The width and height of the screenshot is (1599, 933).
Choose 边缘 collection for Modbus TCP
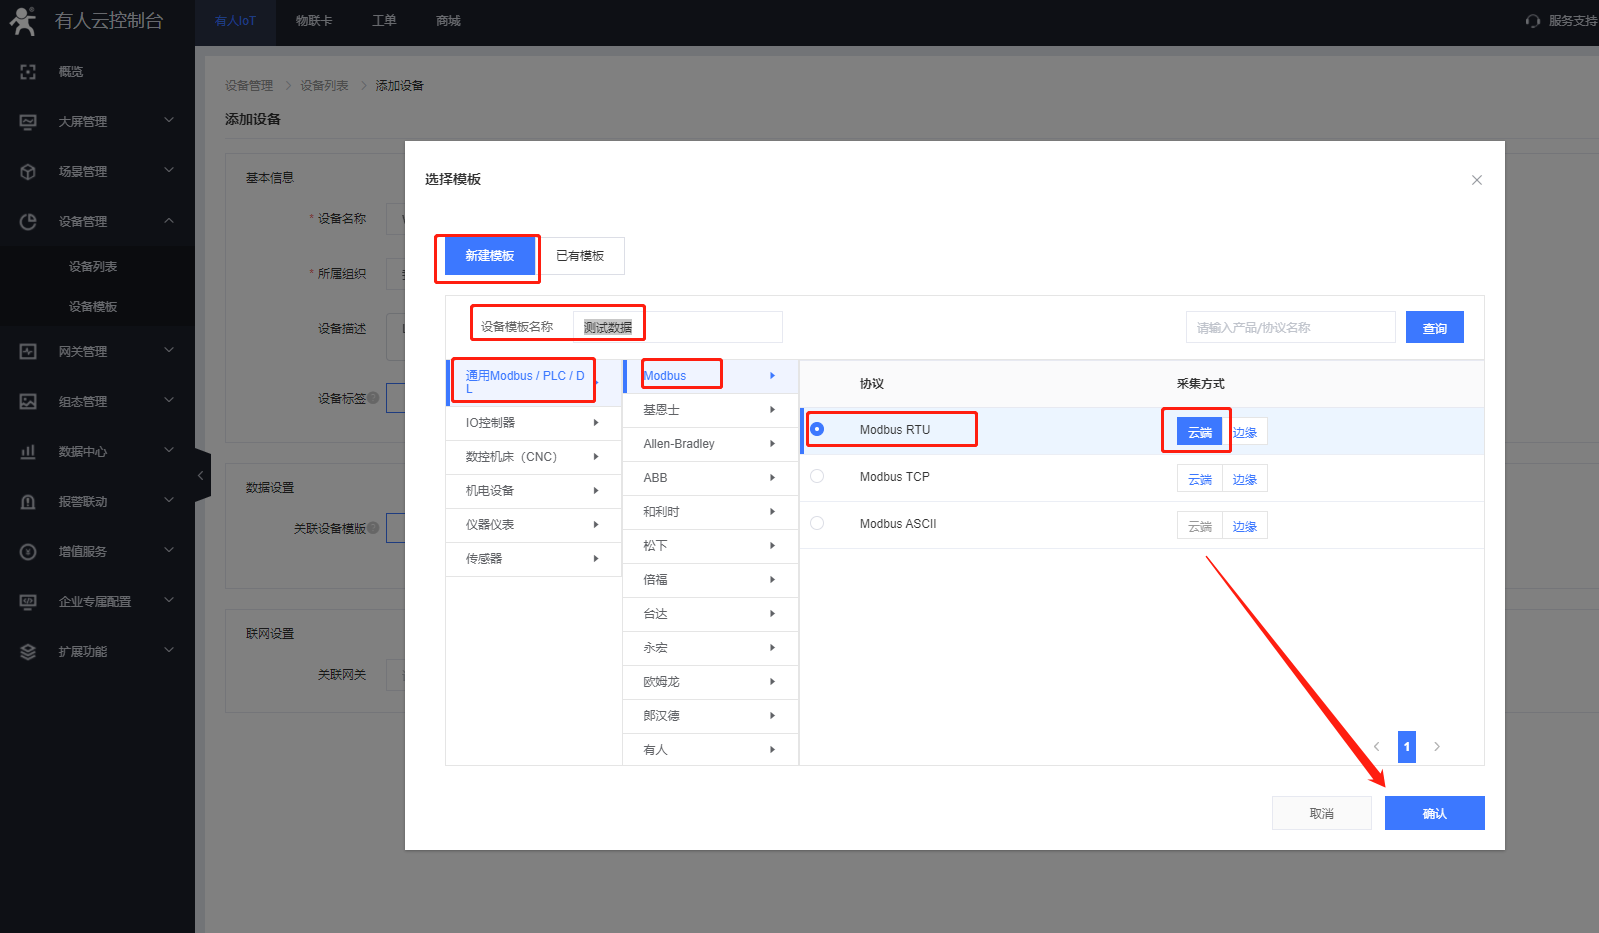(x=1245, y=480)
